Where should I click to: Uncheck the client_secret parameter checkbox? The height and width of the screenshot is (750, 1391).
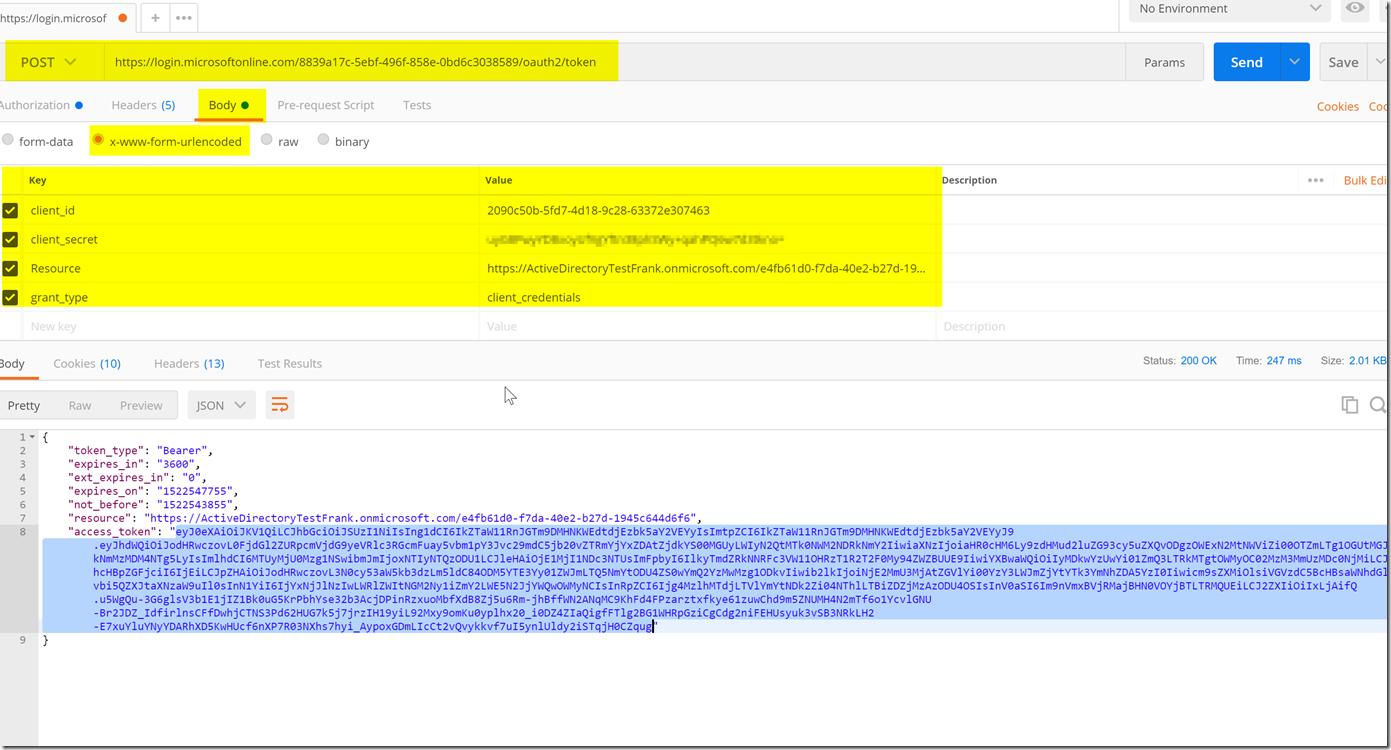pos(10,240)
